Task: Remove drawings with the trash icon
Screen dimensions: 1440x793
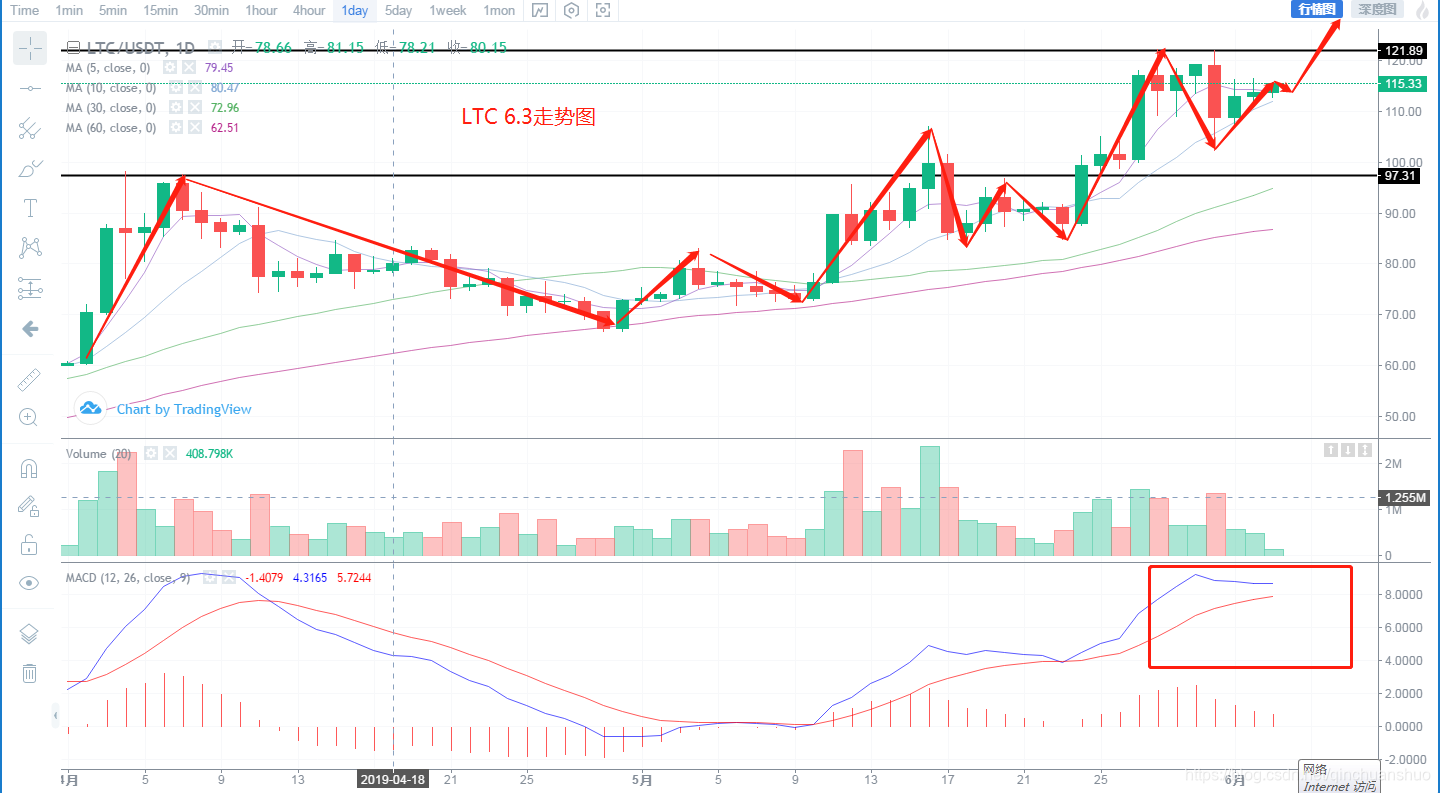Action: pos(30,673)
